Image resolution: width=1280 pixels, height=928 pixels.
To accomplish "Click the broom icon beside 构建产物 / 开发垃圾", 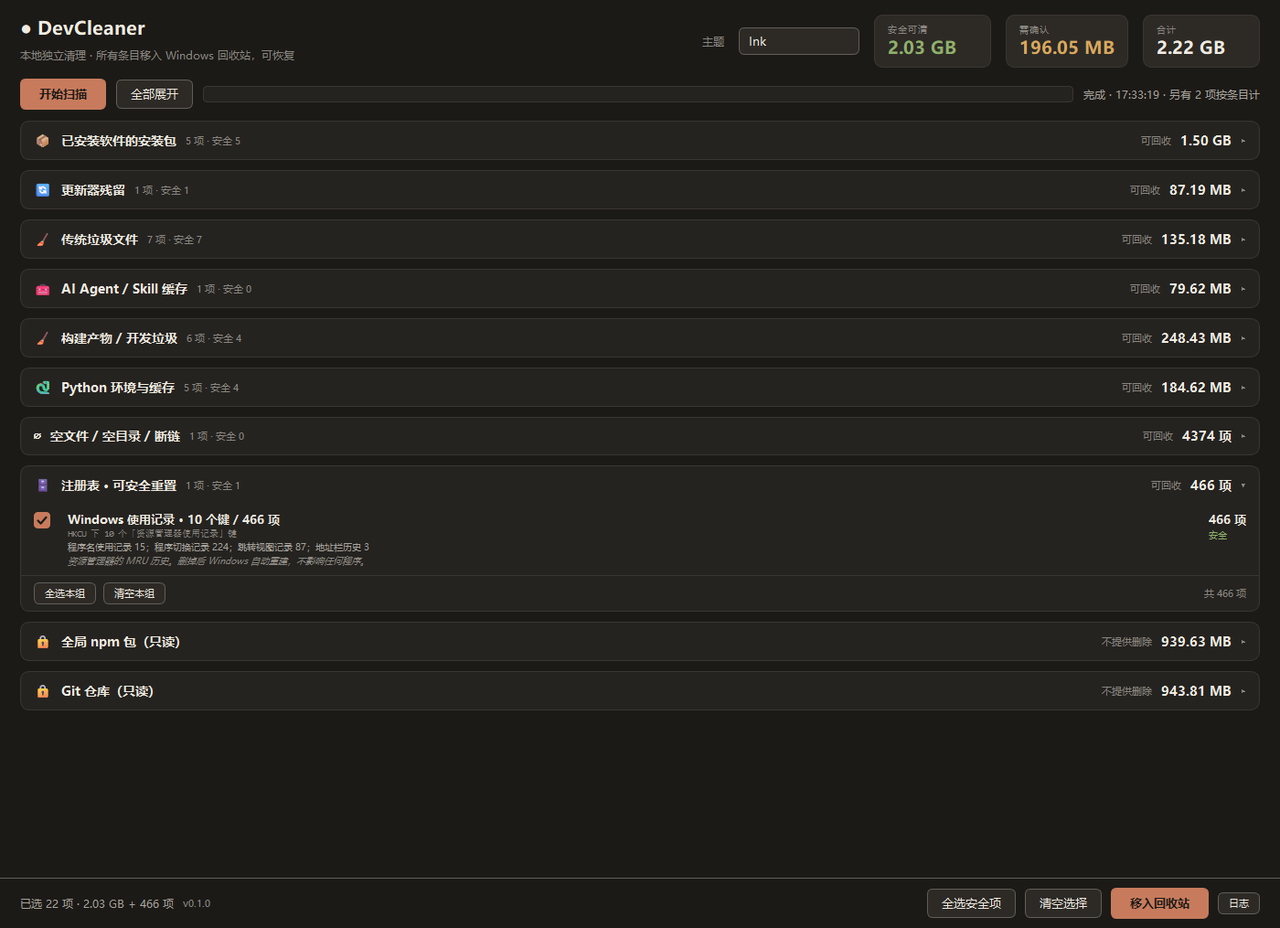I will coord(42,338).
